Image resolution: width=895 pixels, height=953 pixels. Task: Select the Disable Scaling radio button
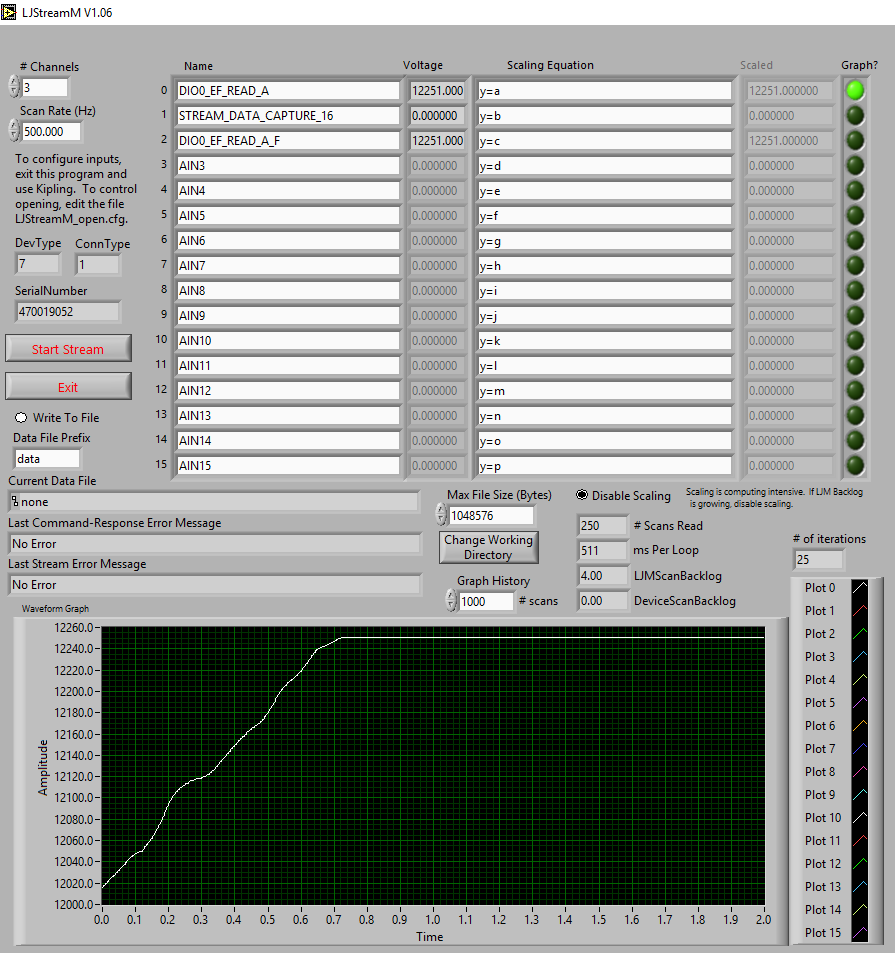581,495
